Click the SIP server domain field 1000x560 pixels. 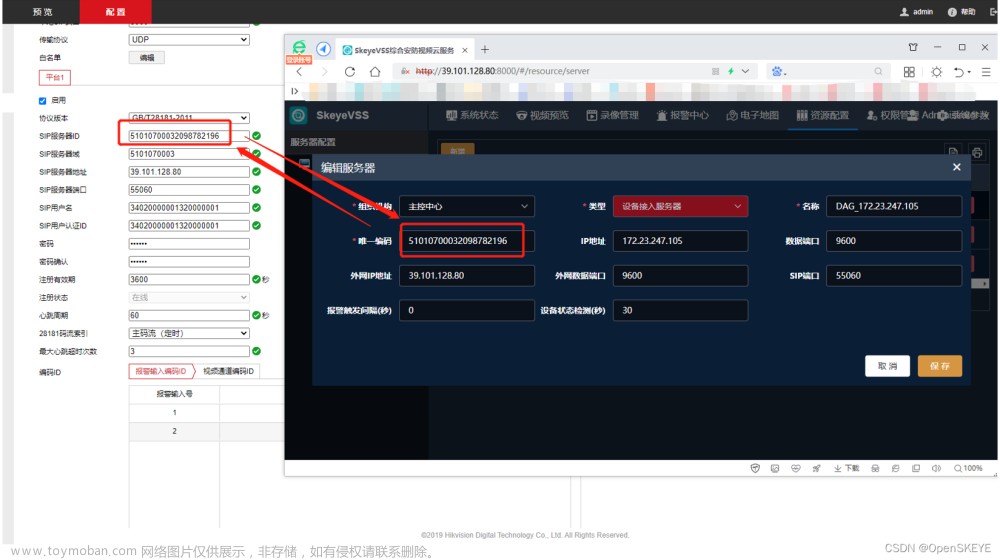tap(189, 154)
